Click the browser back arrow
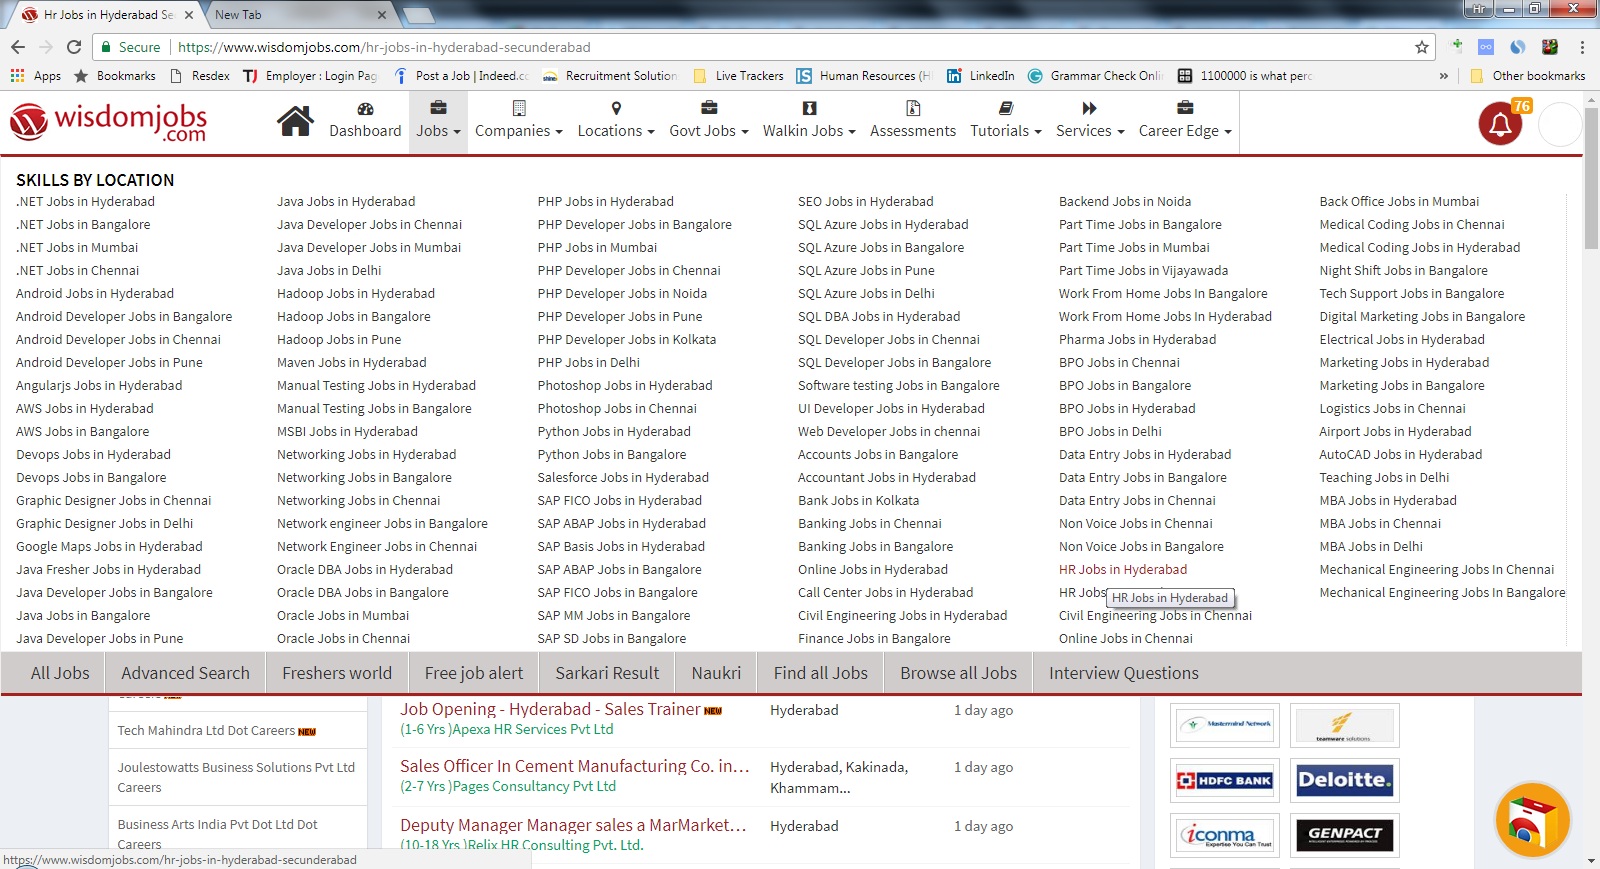This screenshot has height=869, width=1600. coord(18,47)
